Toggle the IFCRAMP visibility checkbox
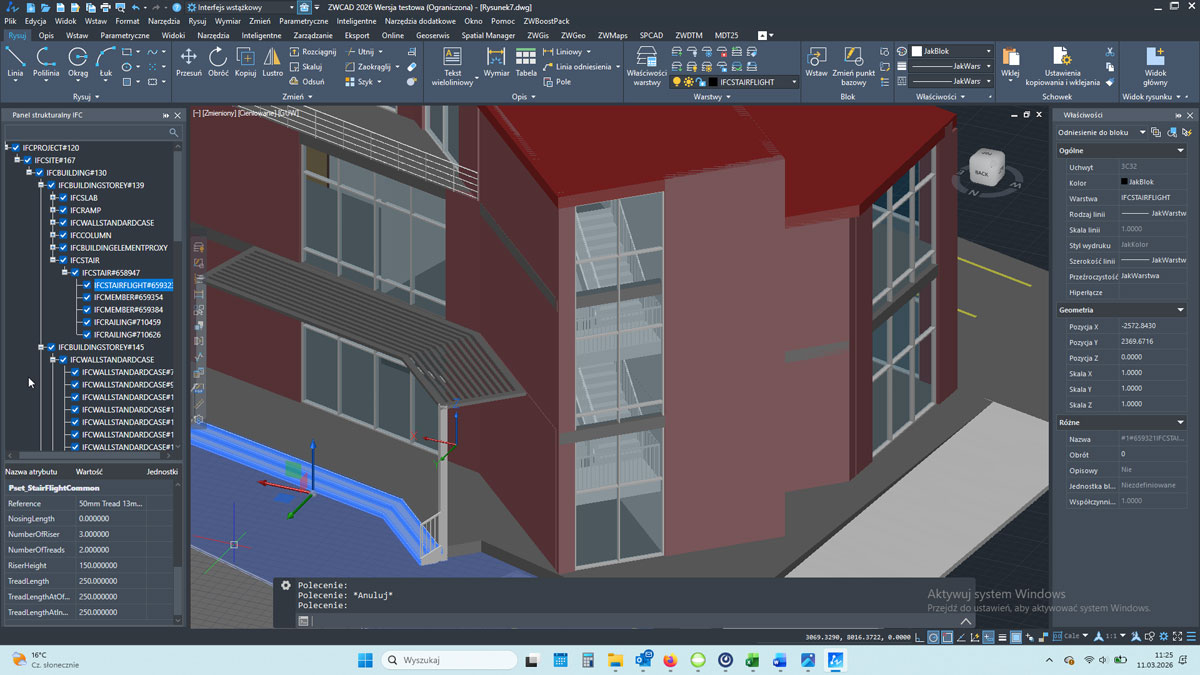 coord(63,210)
